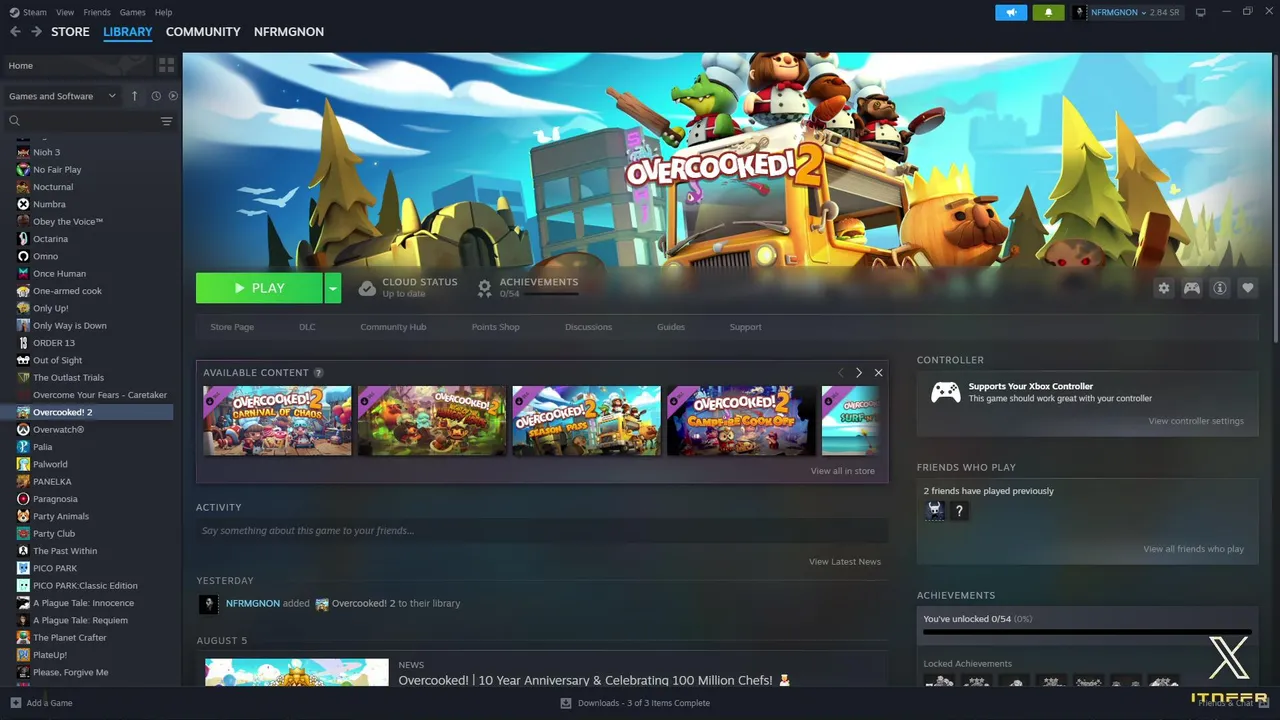Expand the dropdown arrow beside PLAY

tap(333, 288)
